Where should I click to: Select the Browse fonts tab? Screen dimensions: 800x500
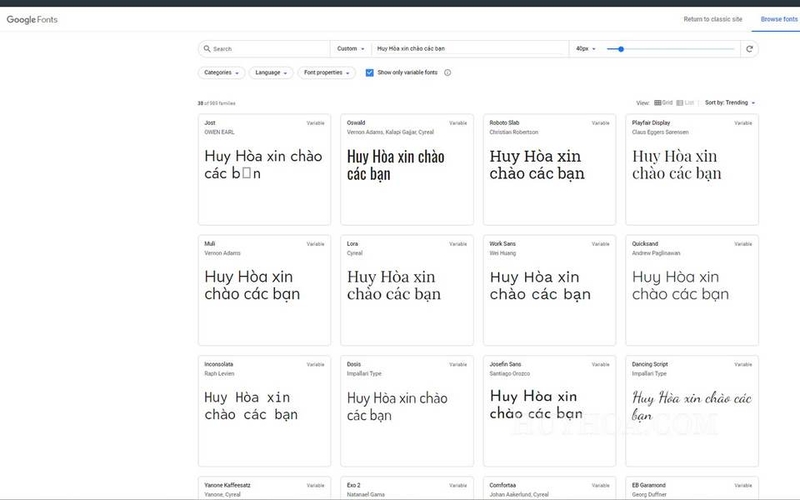[779, 19]
